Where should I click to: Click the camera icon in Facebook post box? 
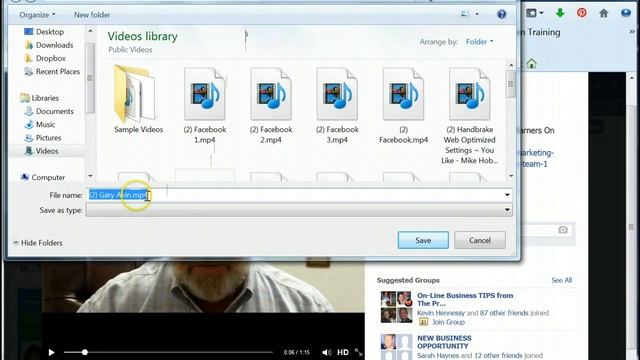tap(563, 230)
